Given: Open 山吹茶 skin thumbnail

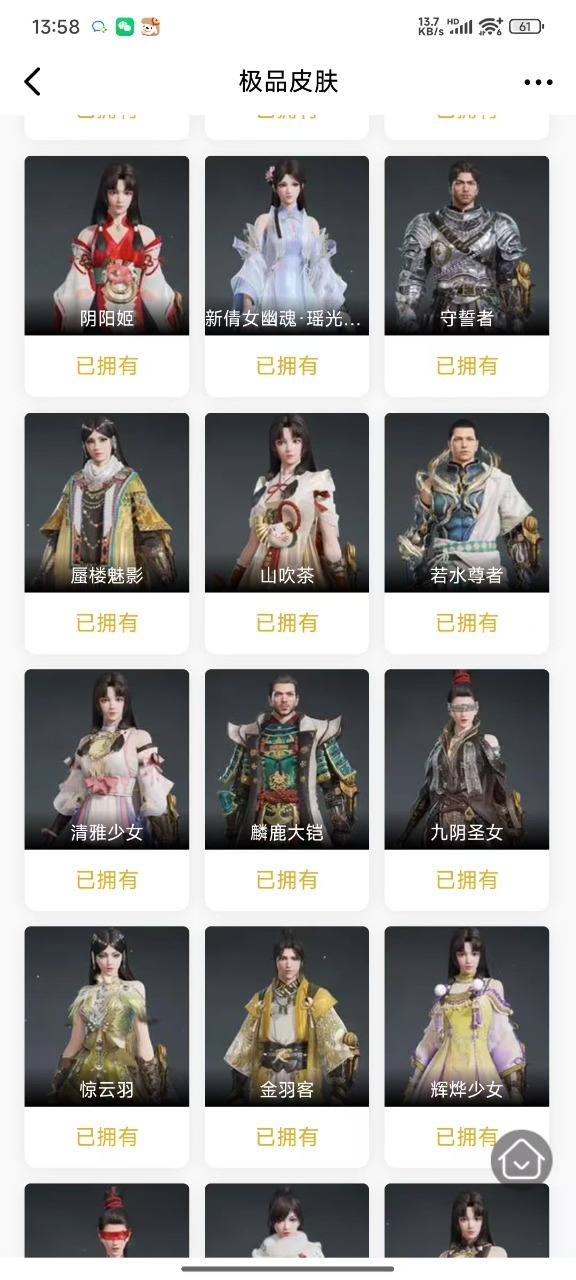Looking at the screenshot, I should tap(287, 502).
